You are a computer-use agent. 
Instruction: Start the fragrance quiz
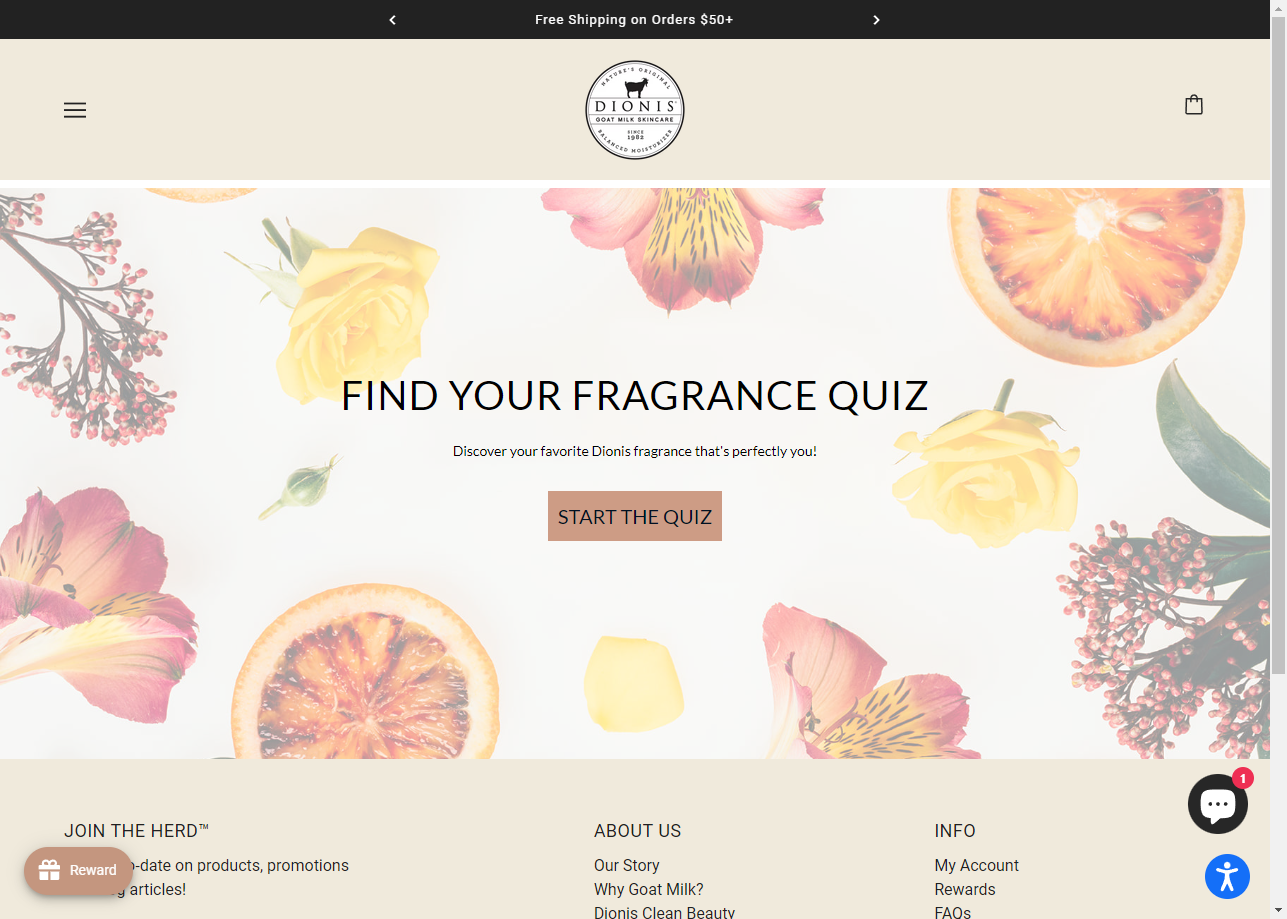(x=635, y=516)
